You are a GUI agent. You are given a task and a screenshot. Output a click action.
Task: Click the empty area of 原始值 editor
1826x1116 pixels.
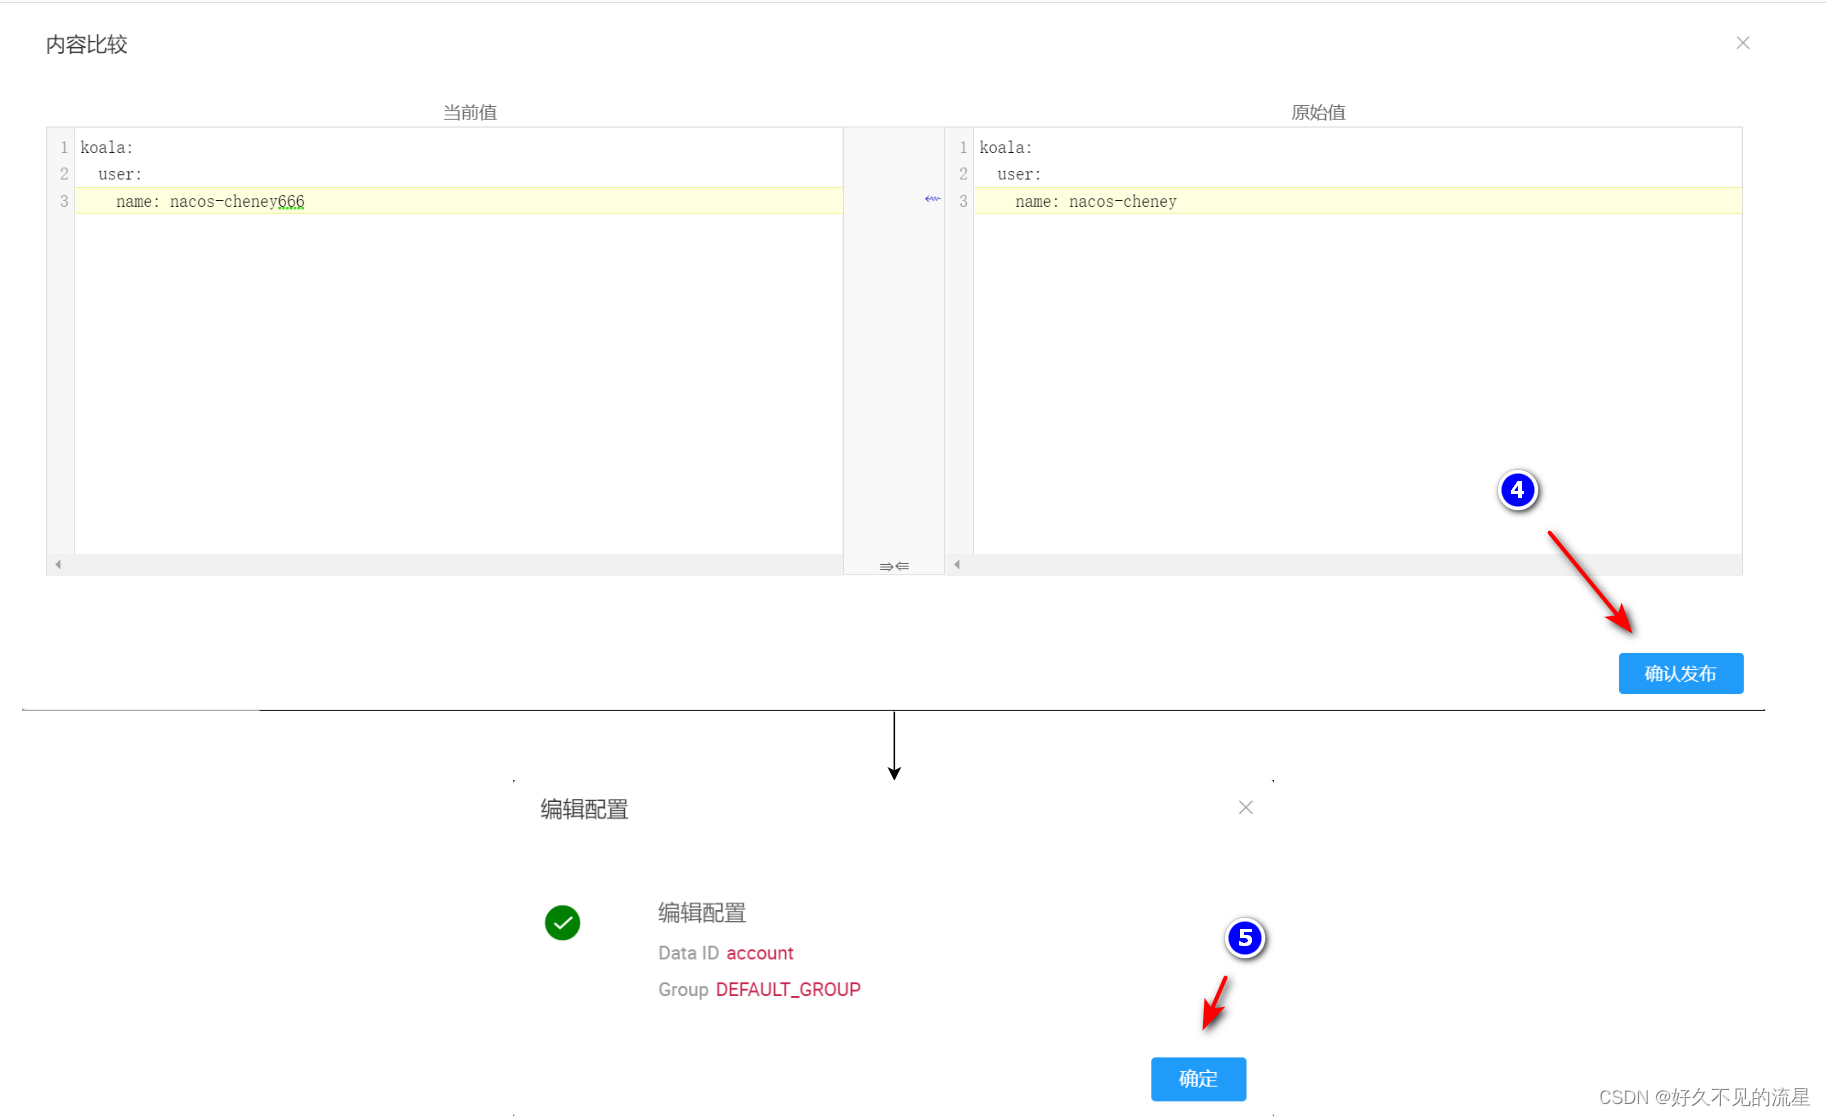tap(1358, 385)
